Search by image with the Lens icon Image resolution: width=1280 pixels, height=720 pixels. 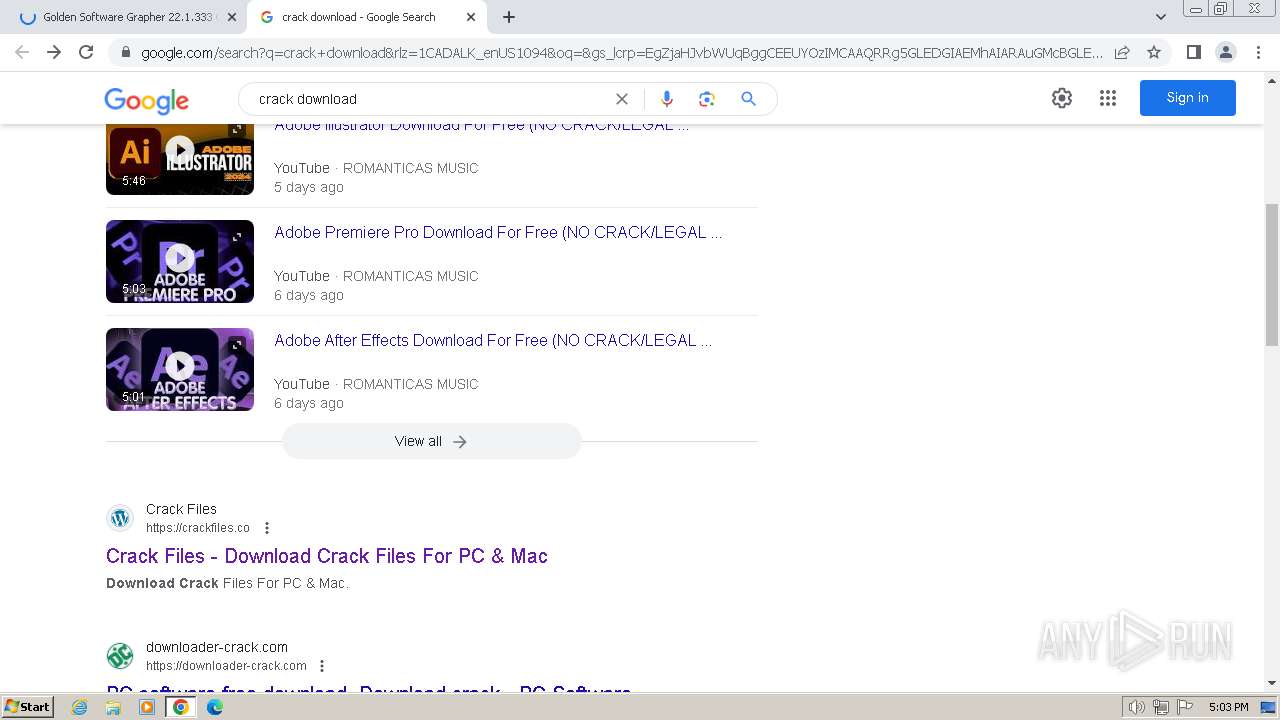point(707,99)
